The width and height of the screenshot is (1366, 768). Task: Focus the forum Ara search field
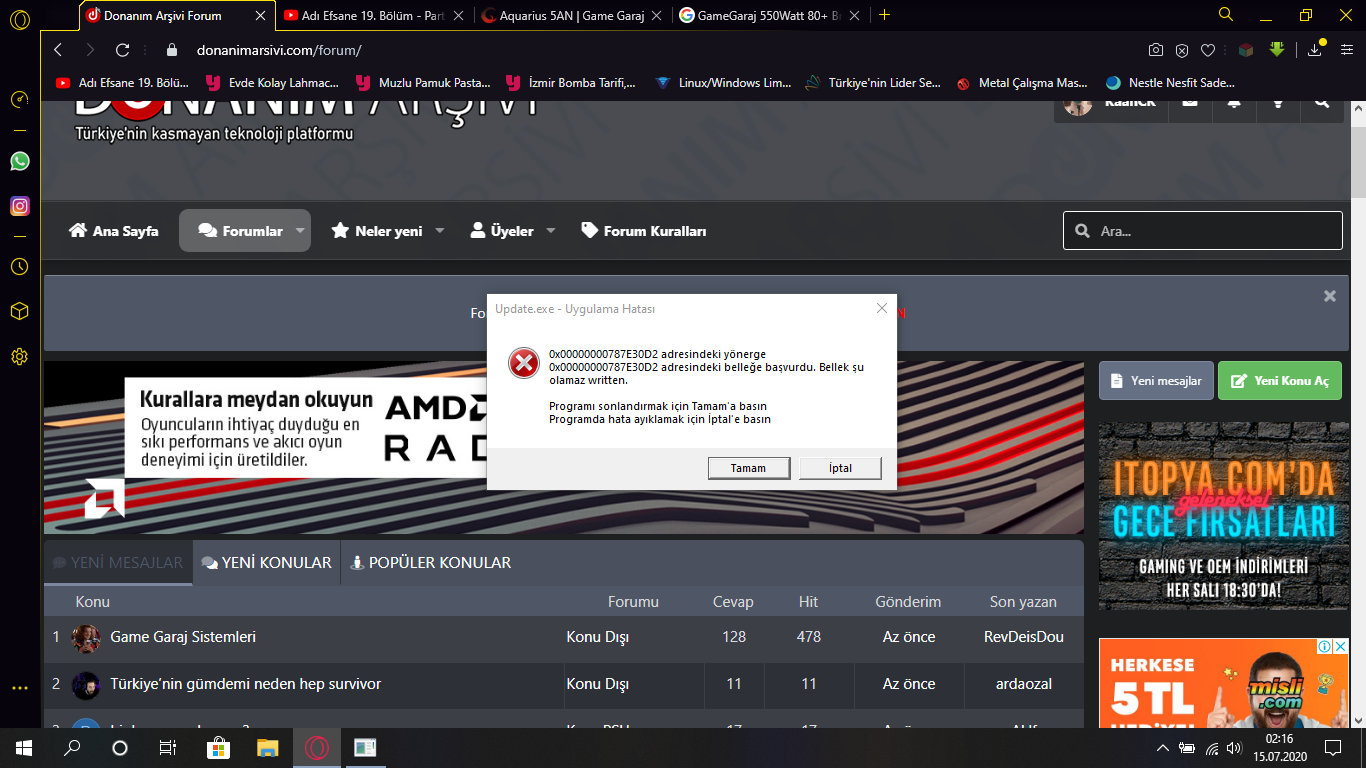[x=1203, y=231]
